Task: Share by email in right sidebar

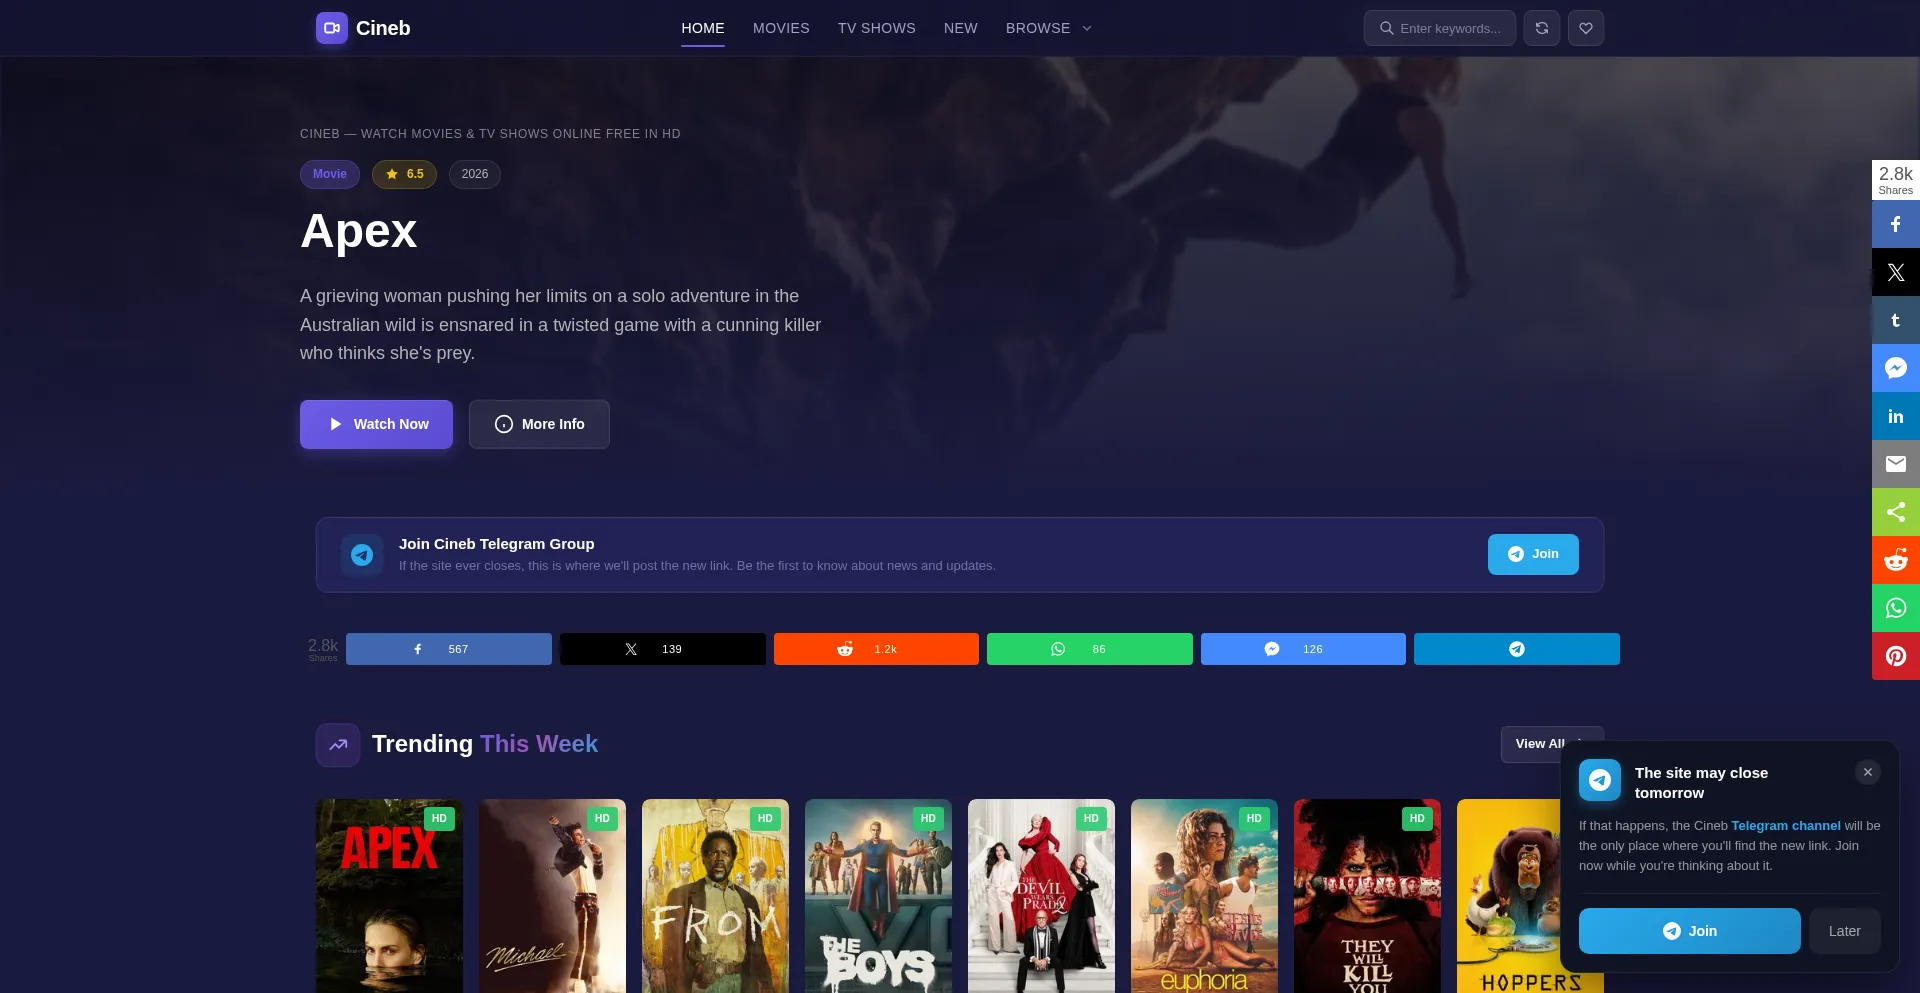Action: tap(1896, 464)
